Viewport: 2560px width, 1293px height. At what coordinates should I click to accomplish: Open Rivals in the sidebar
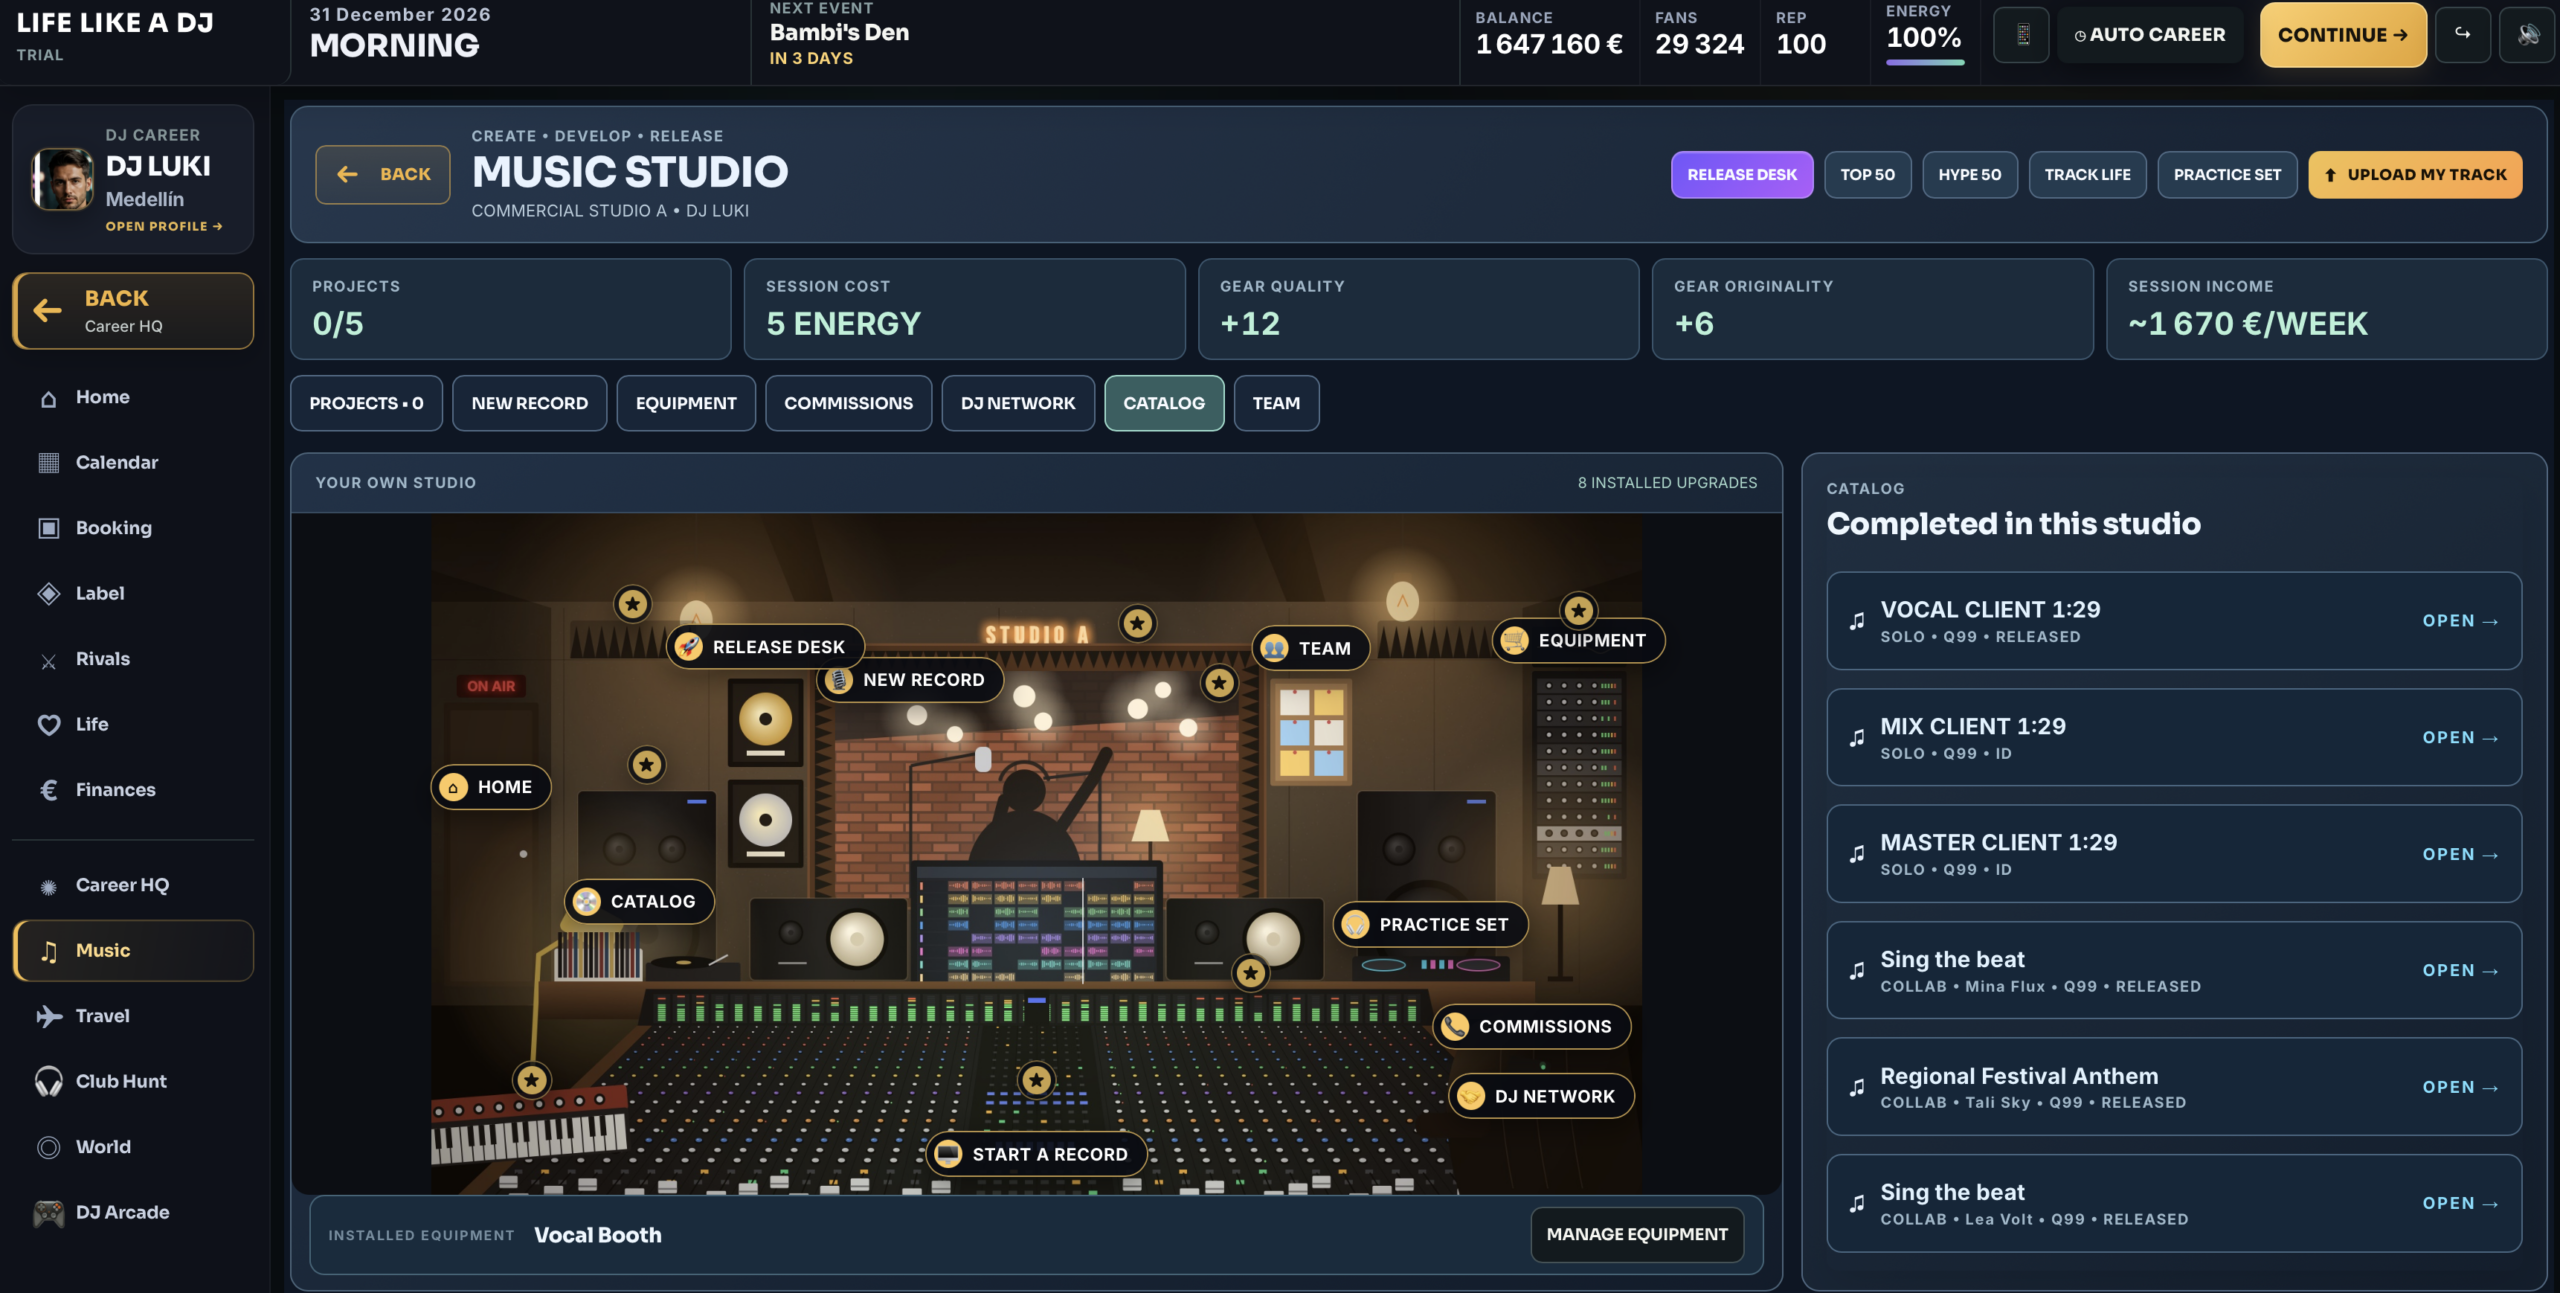133,659
